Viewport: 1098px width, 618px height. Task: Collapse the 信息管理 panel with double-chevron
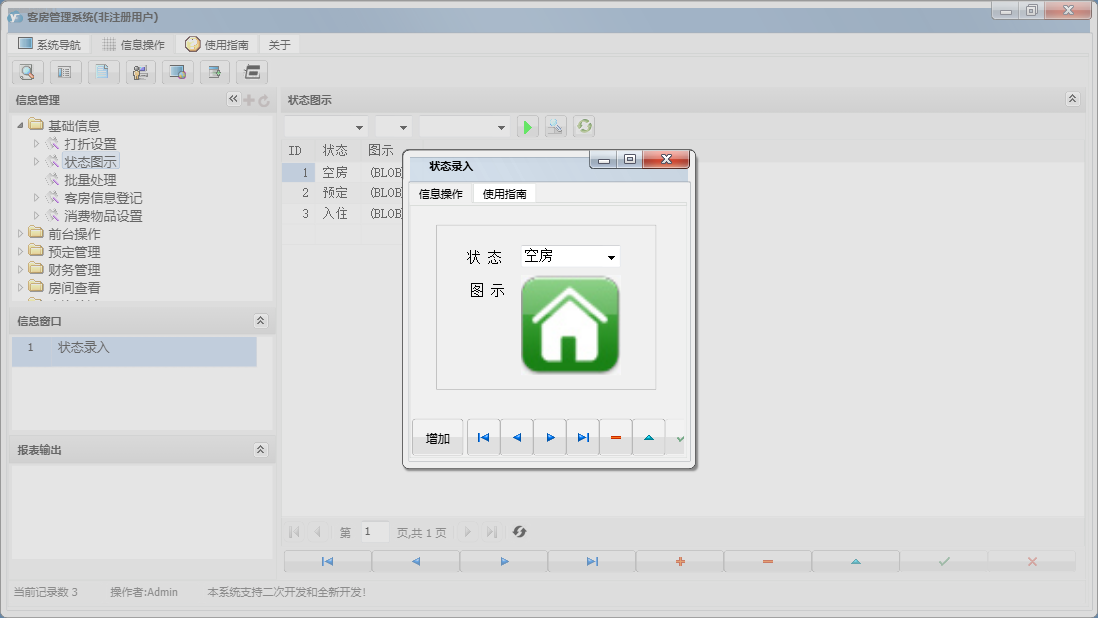(x=233, y=99)
